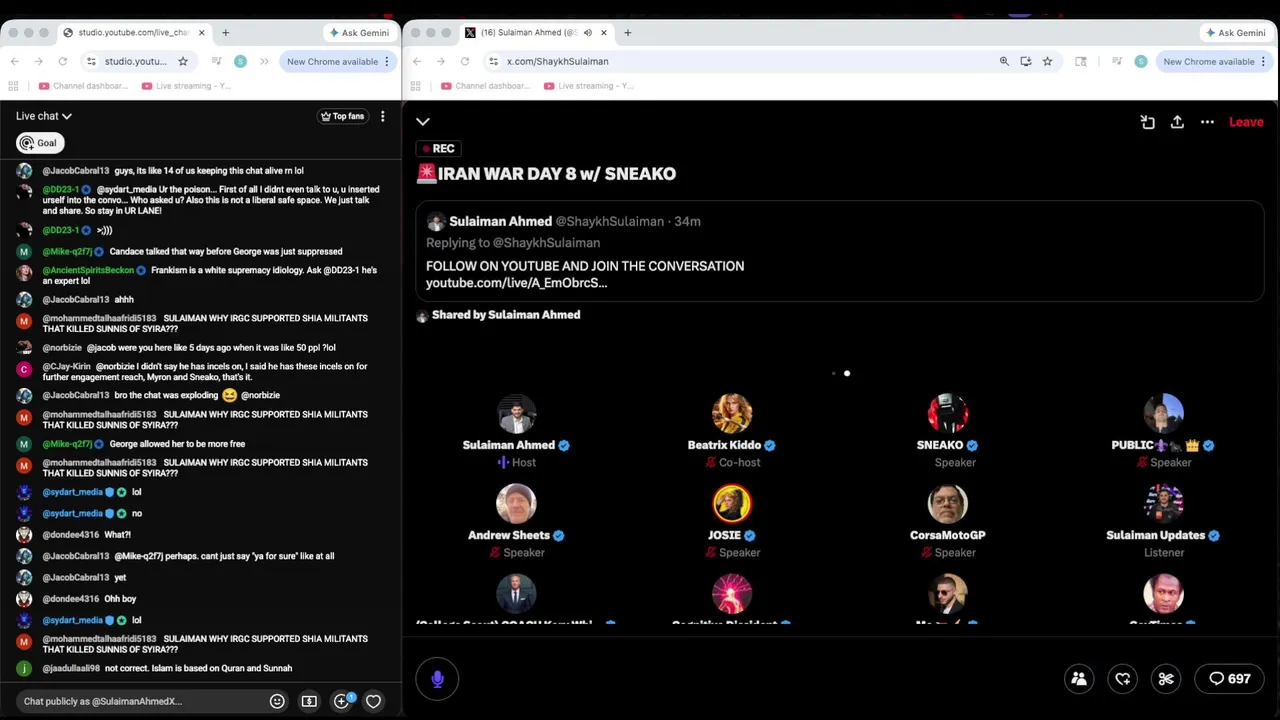Send a heart reaction in live chat
The width and height of the screenshot is (1280, 720).
coord(373,701)
